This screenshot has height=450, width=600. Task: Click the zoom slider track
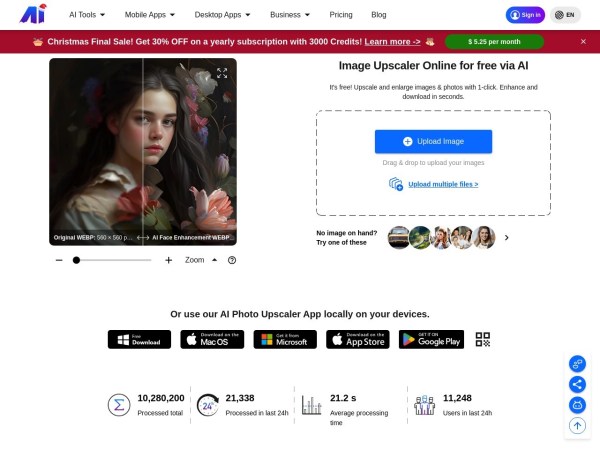(112, 260)
